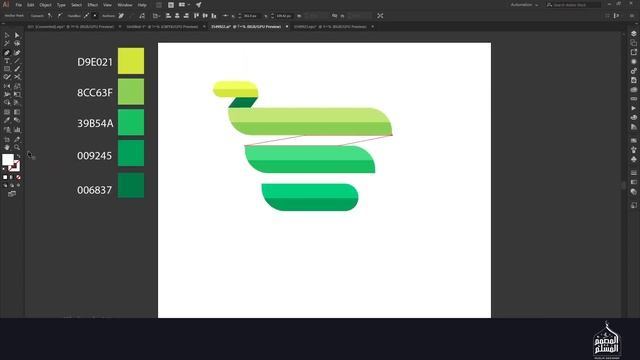Open the Arrange Documents dropdown
The width and height of the screenshot is (640, 360).
click(x=183, y=5)
